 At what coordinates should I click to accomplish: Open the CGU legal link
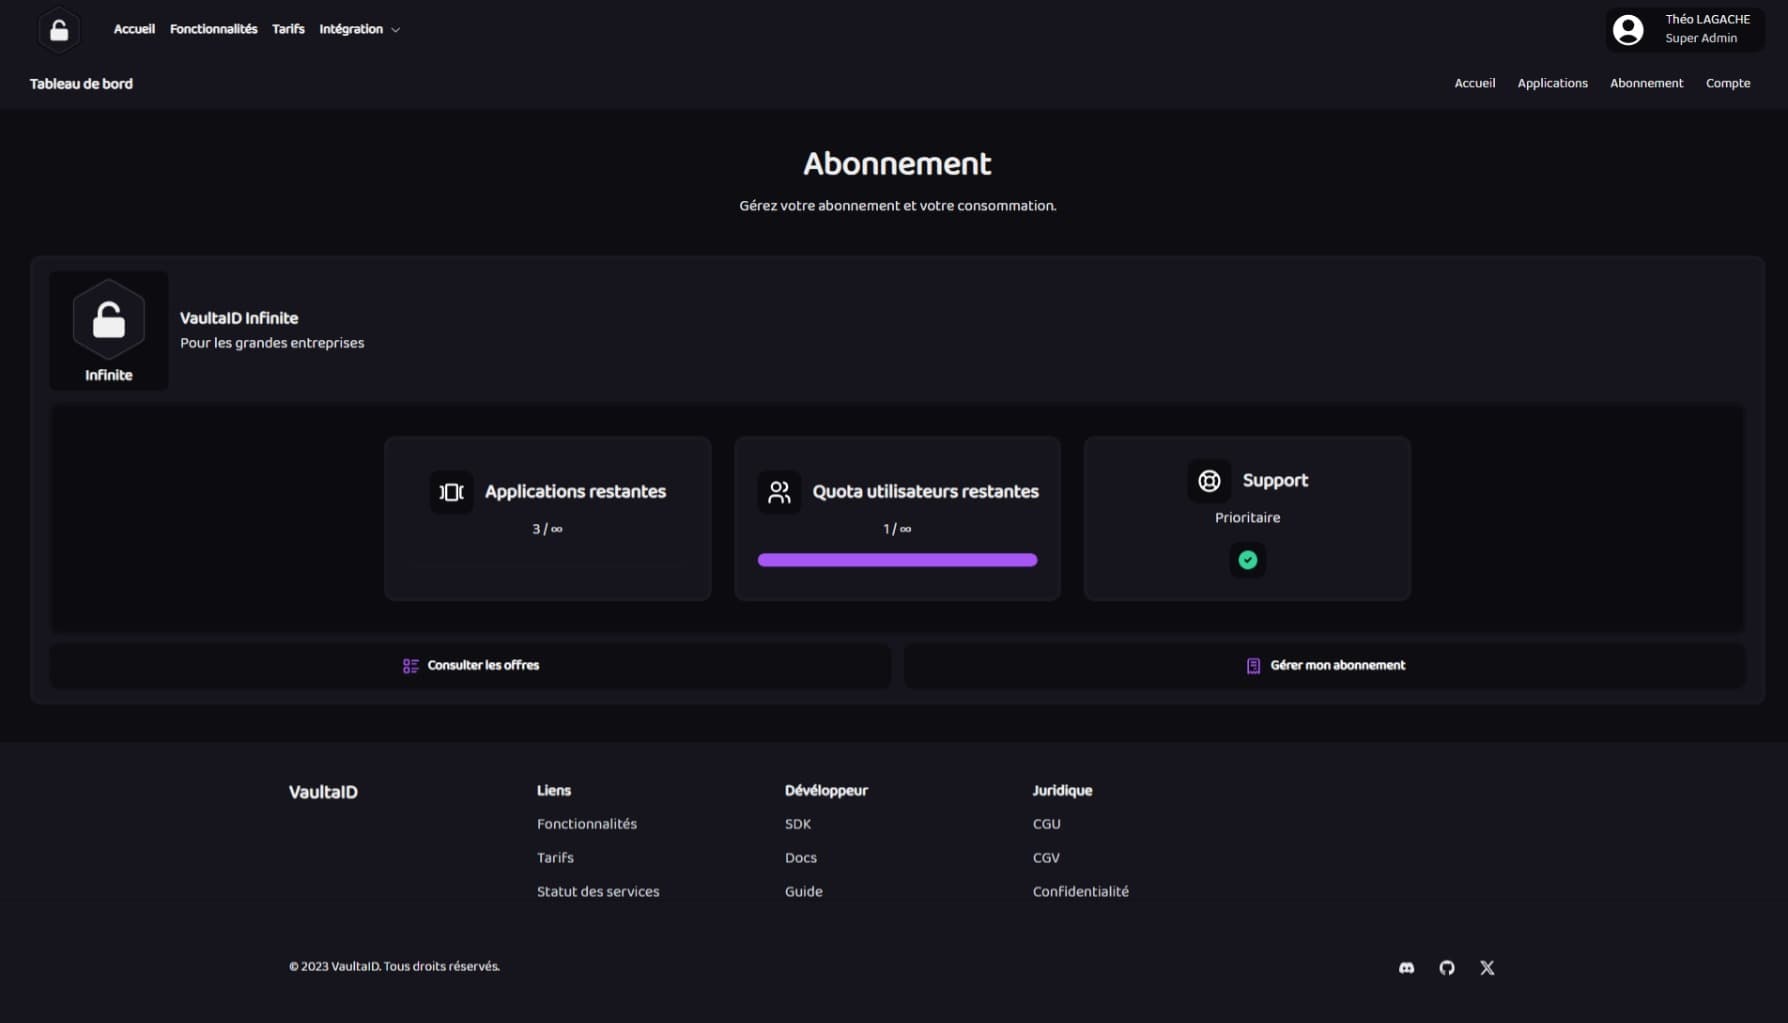(1046, 824)
